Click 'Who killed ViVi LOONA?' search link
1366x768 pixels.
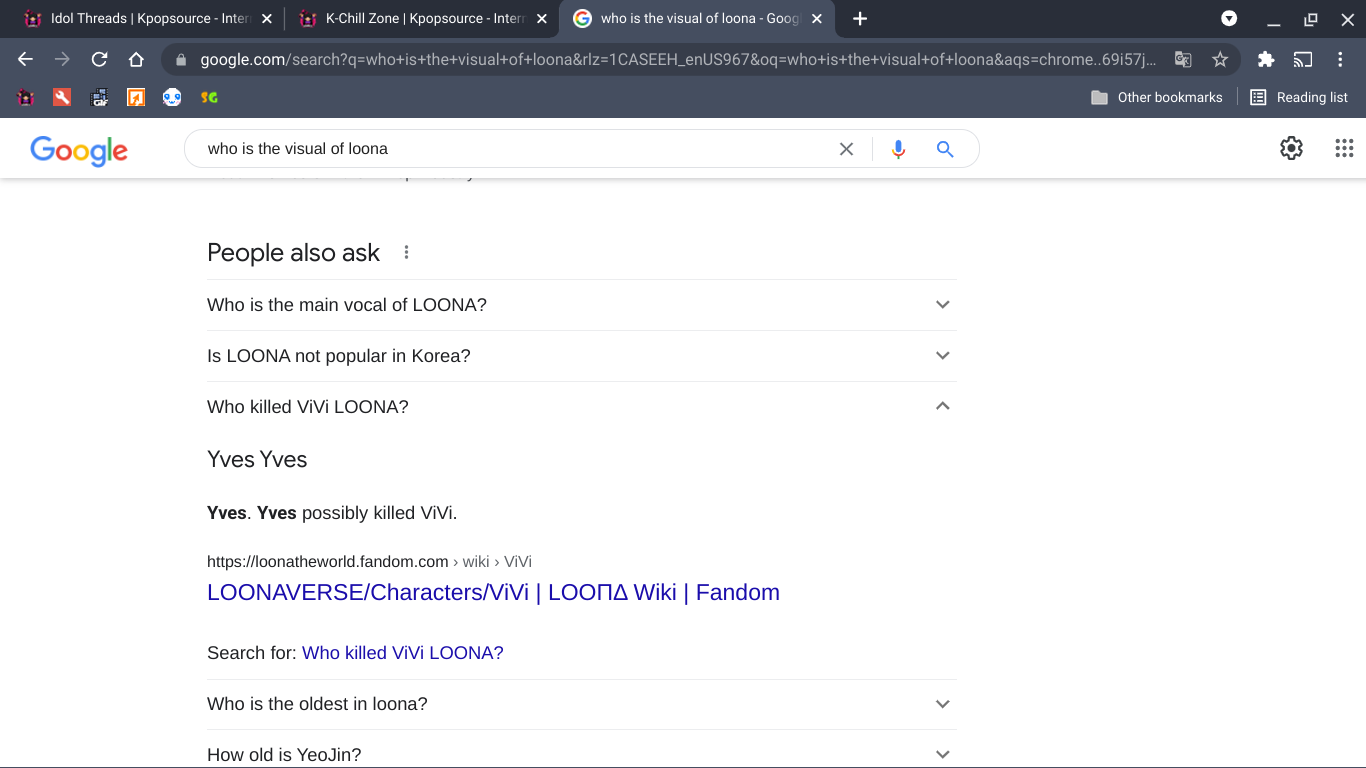pos(402,653)
